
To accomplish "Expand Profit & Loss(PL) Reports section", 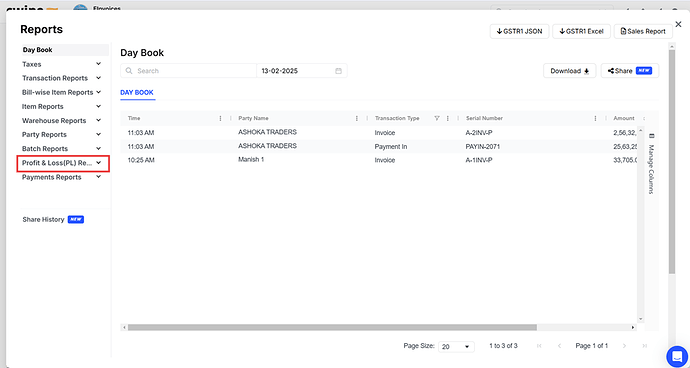I will tap(62, 163).
